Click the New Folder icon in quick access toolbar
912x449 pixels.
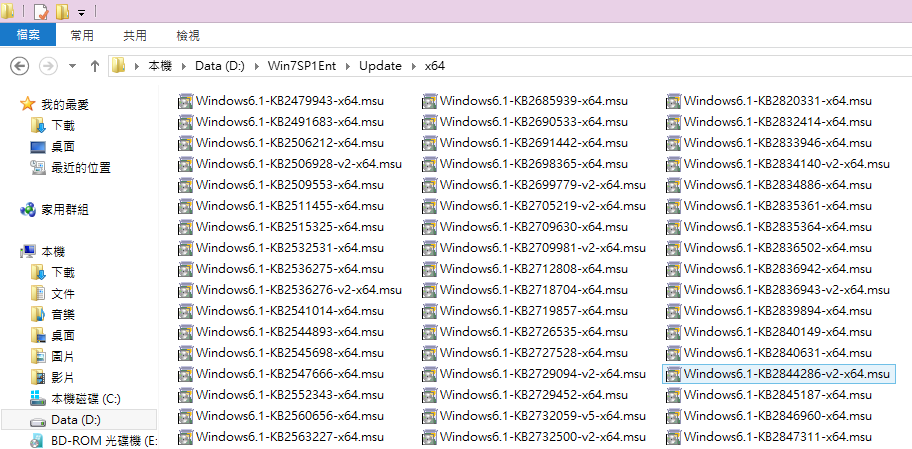click(63, 11)
